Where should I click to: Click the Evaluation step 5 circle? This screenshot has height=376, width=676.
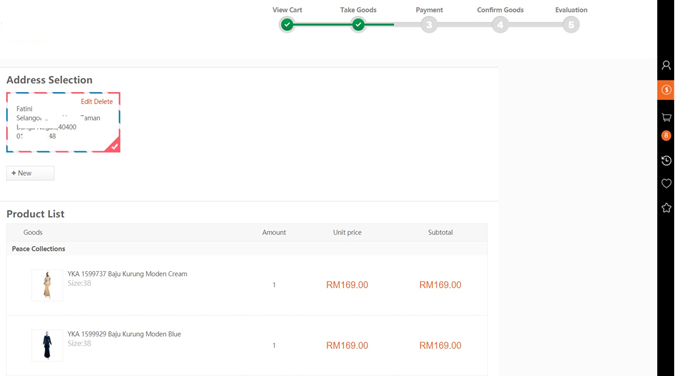click(571, 25)
